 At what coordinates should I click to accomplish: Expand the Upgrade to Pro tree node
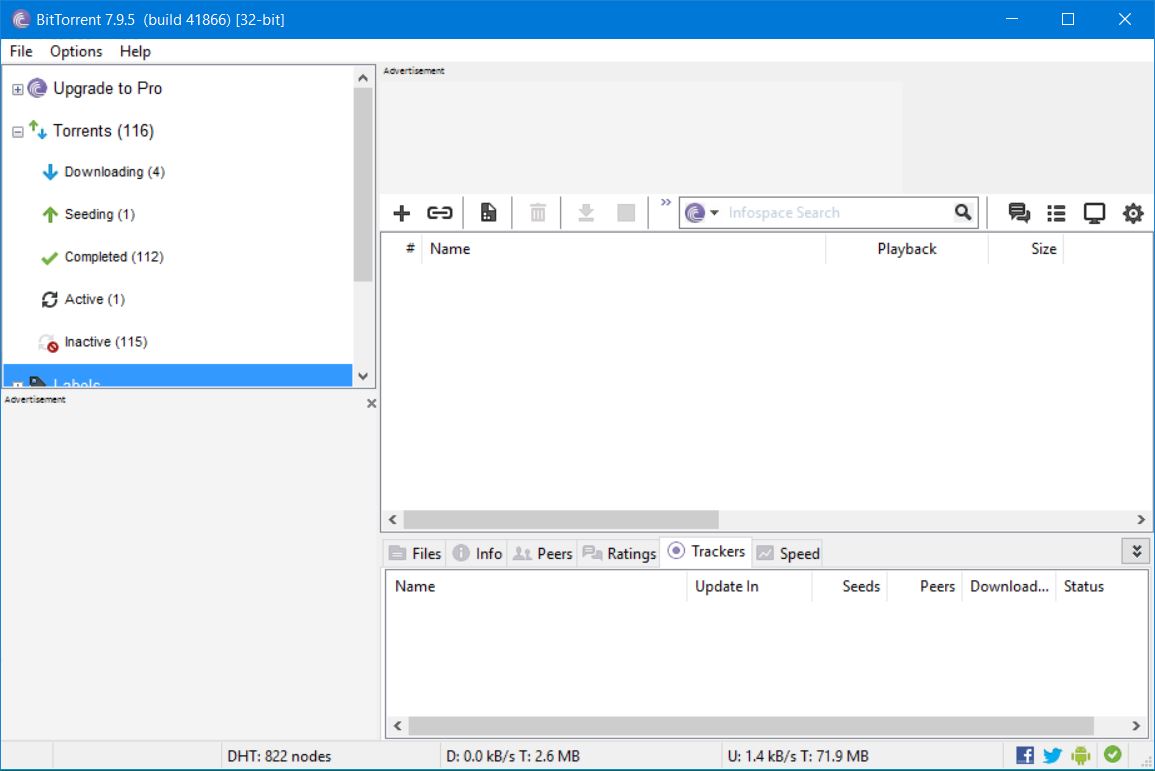[x=18, y=90]
